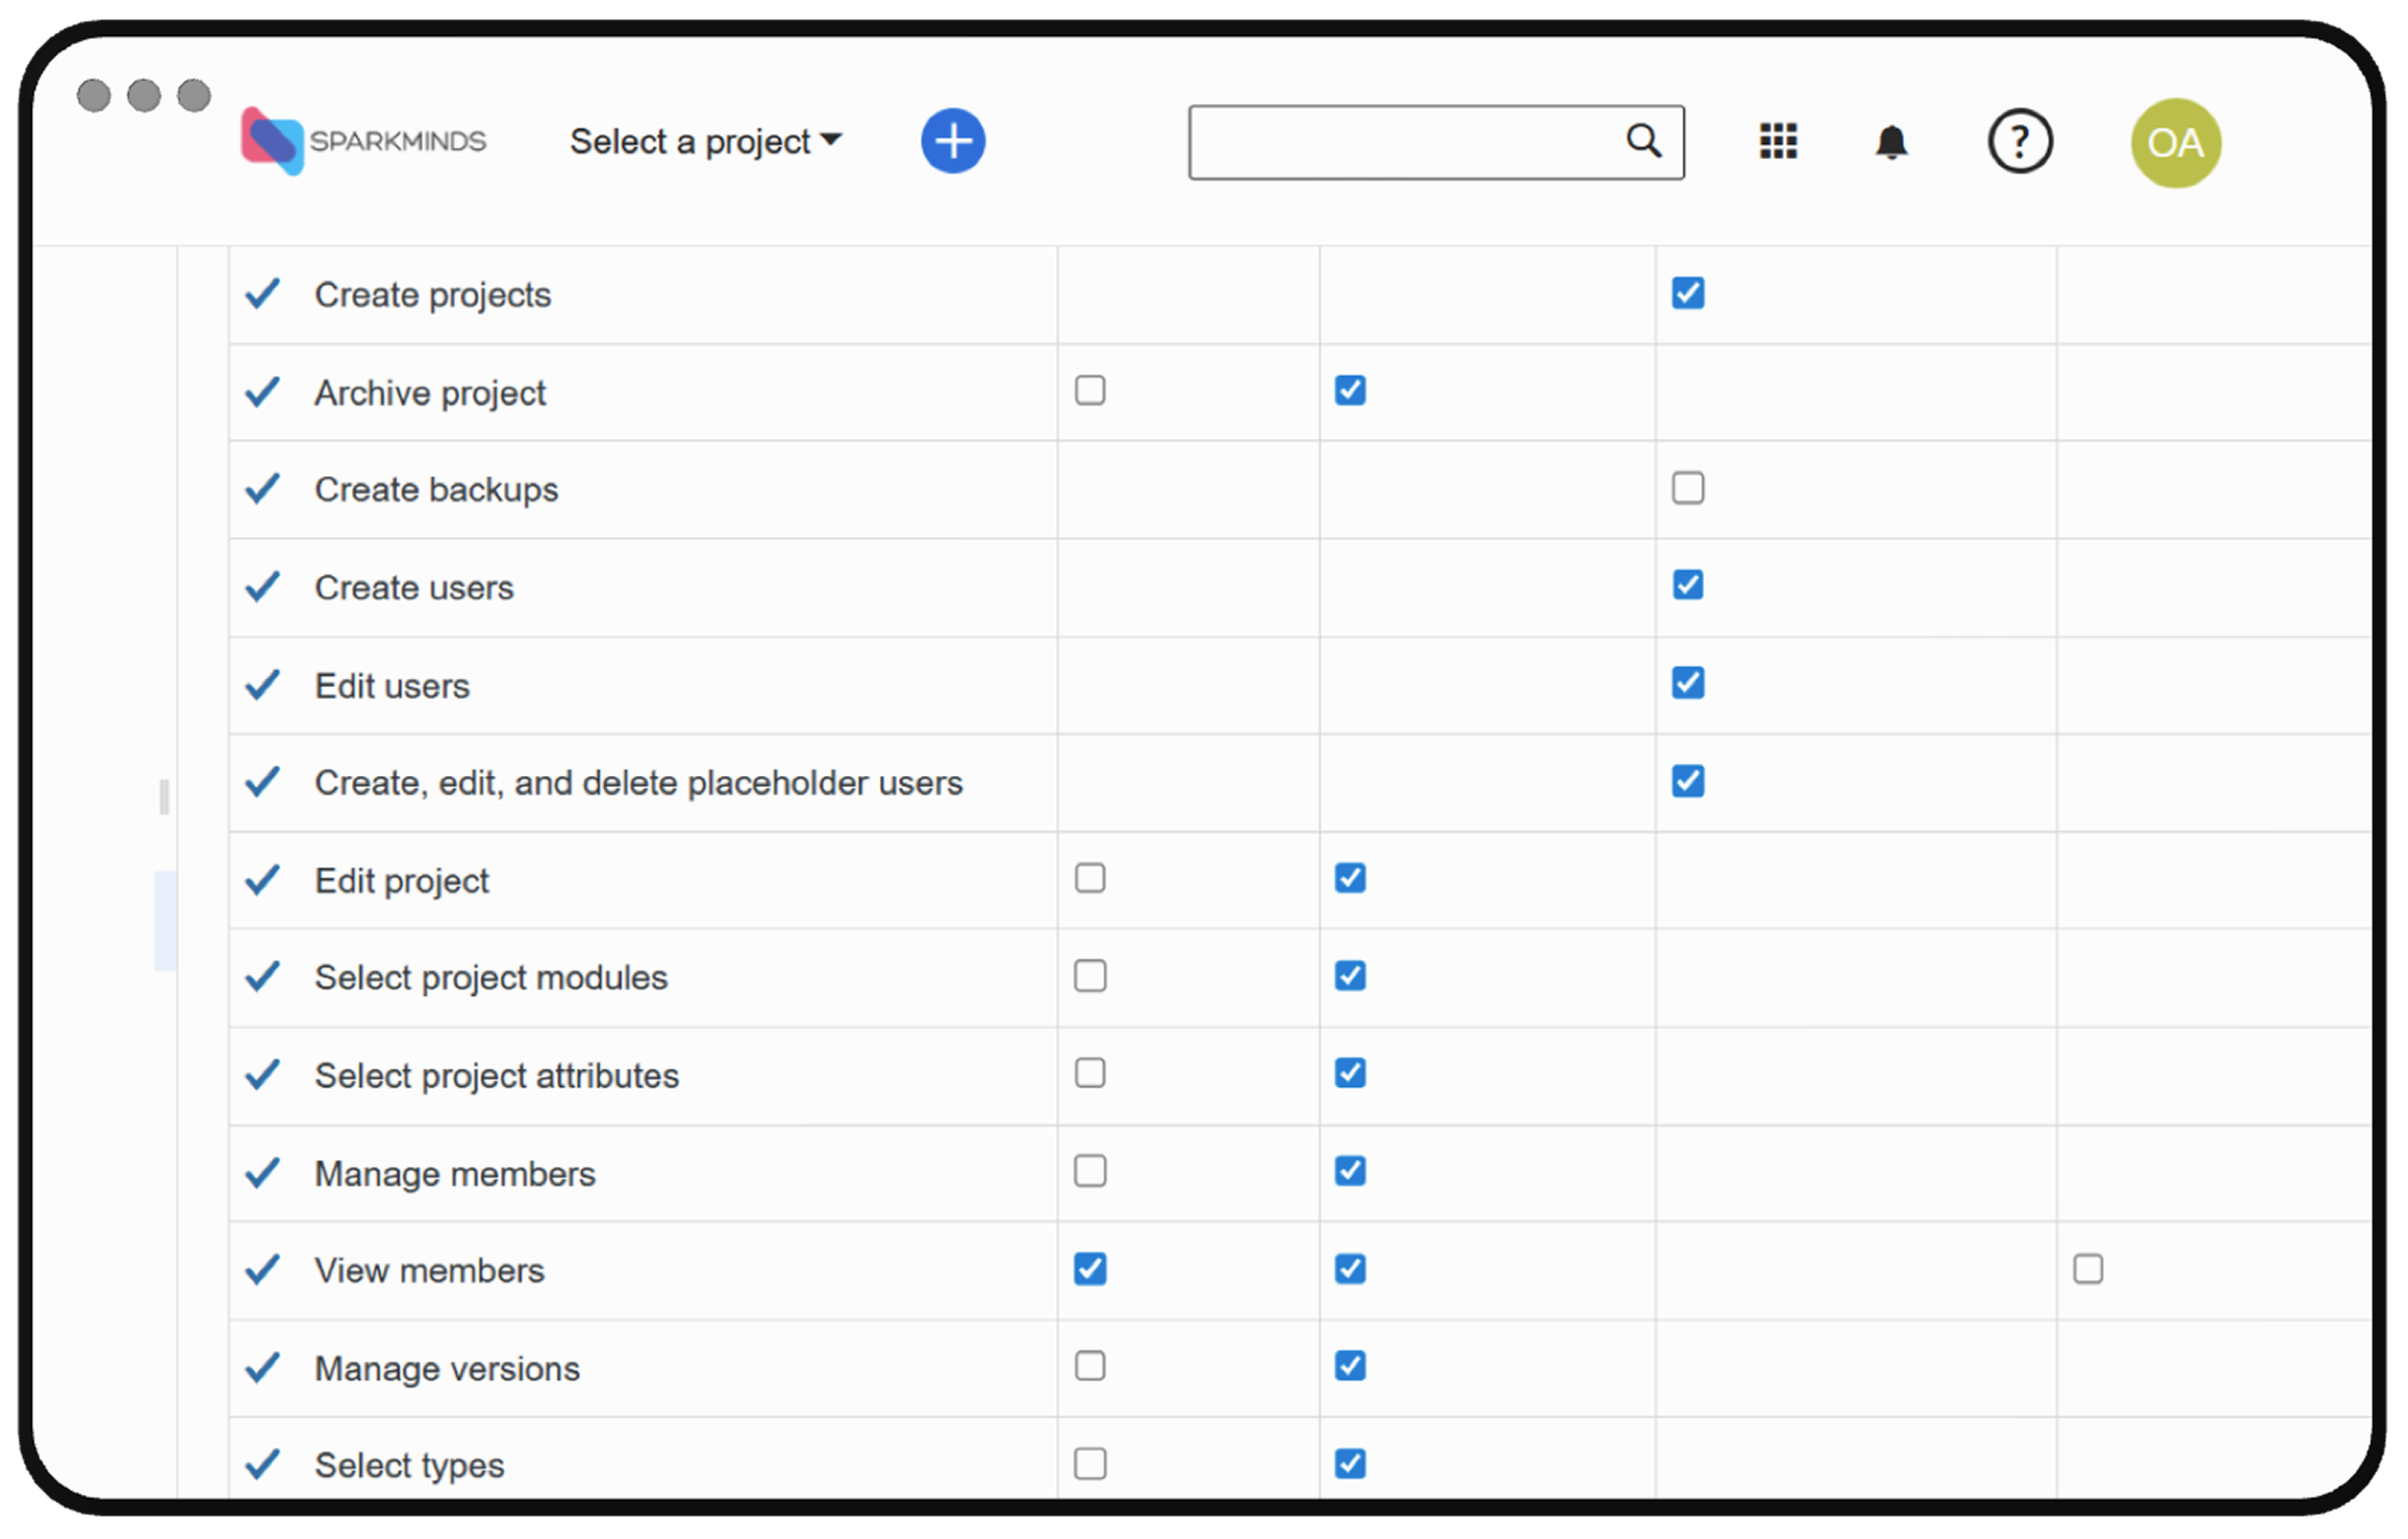2408x1539 pixels.
Task: Open the notifications bell
Action: pos(1890,142)
